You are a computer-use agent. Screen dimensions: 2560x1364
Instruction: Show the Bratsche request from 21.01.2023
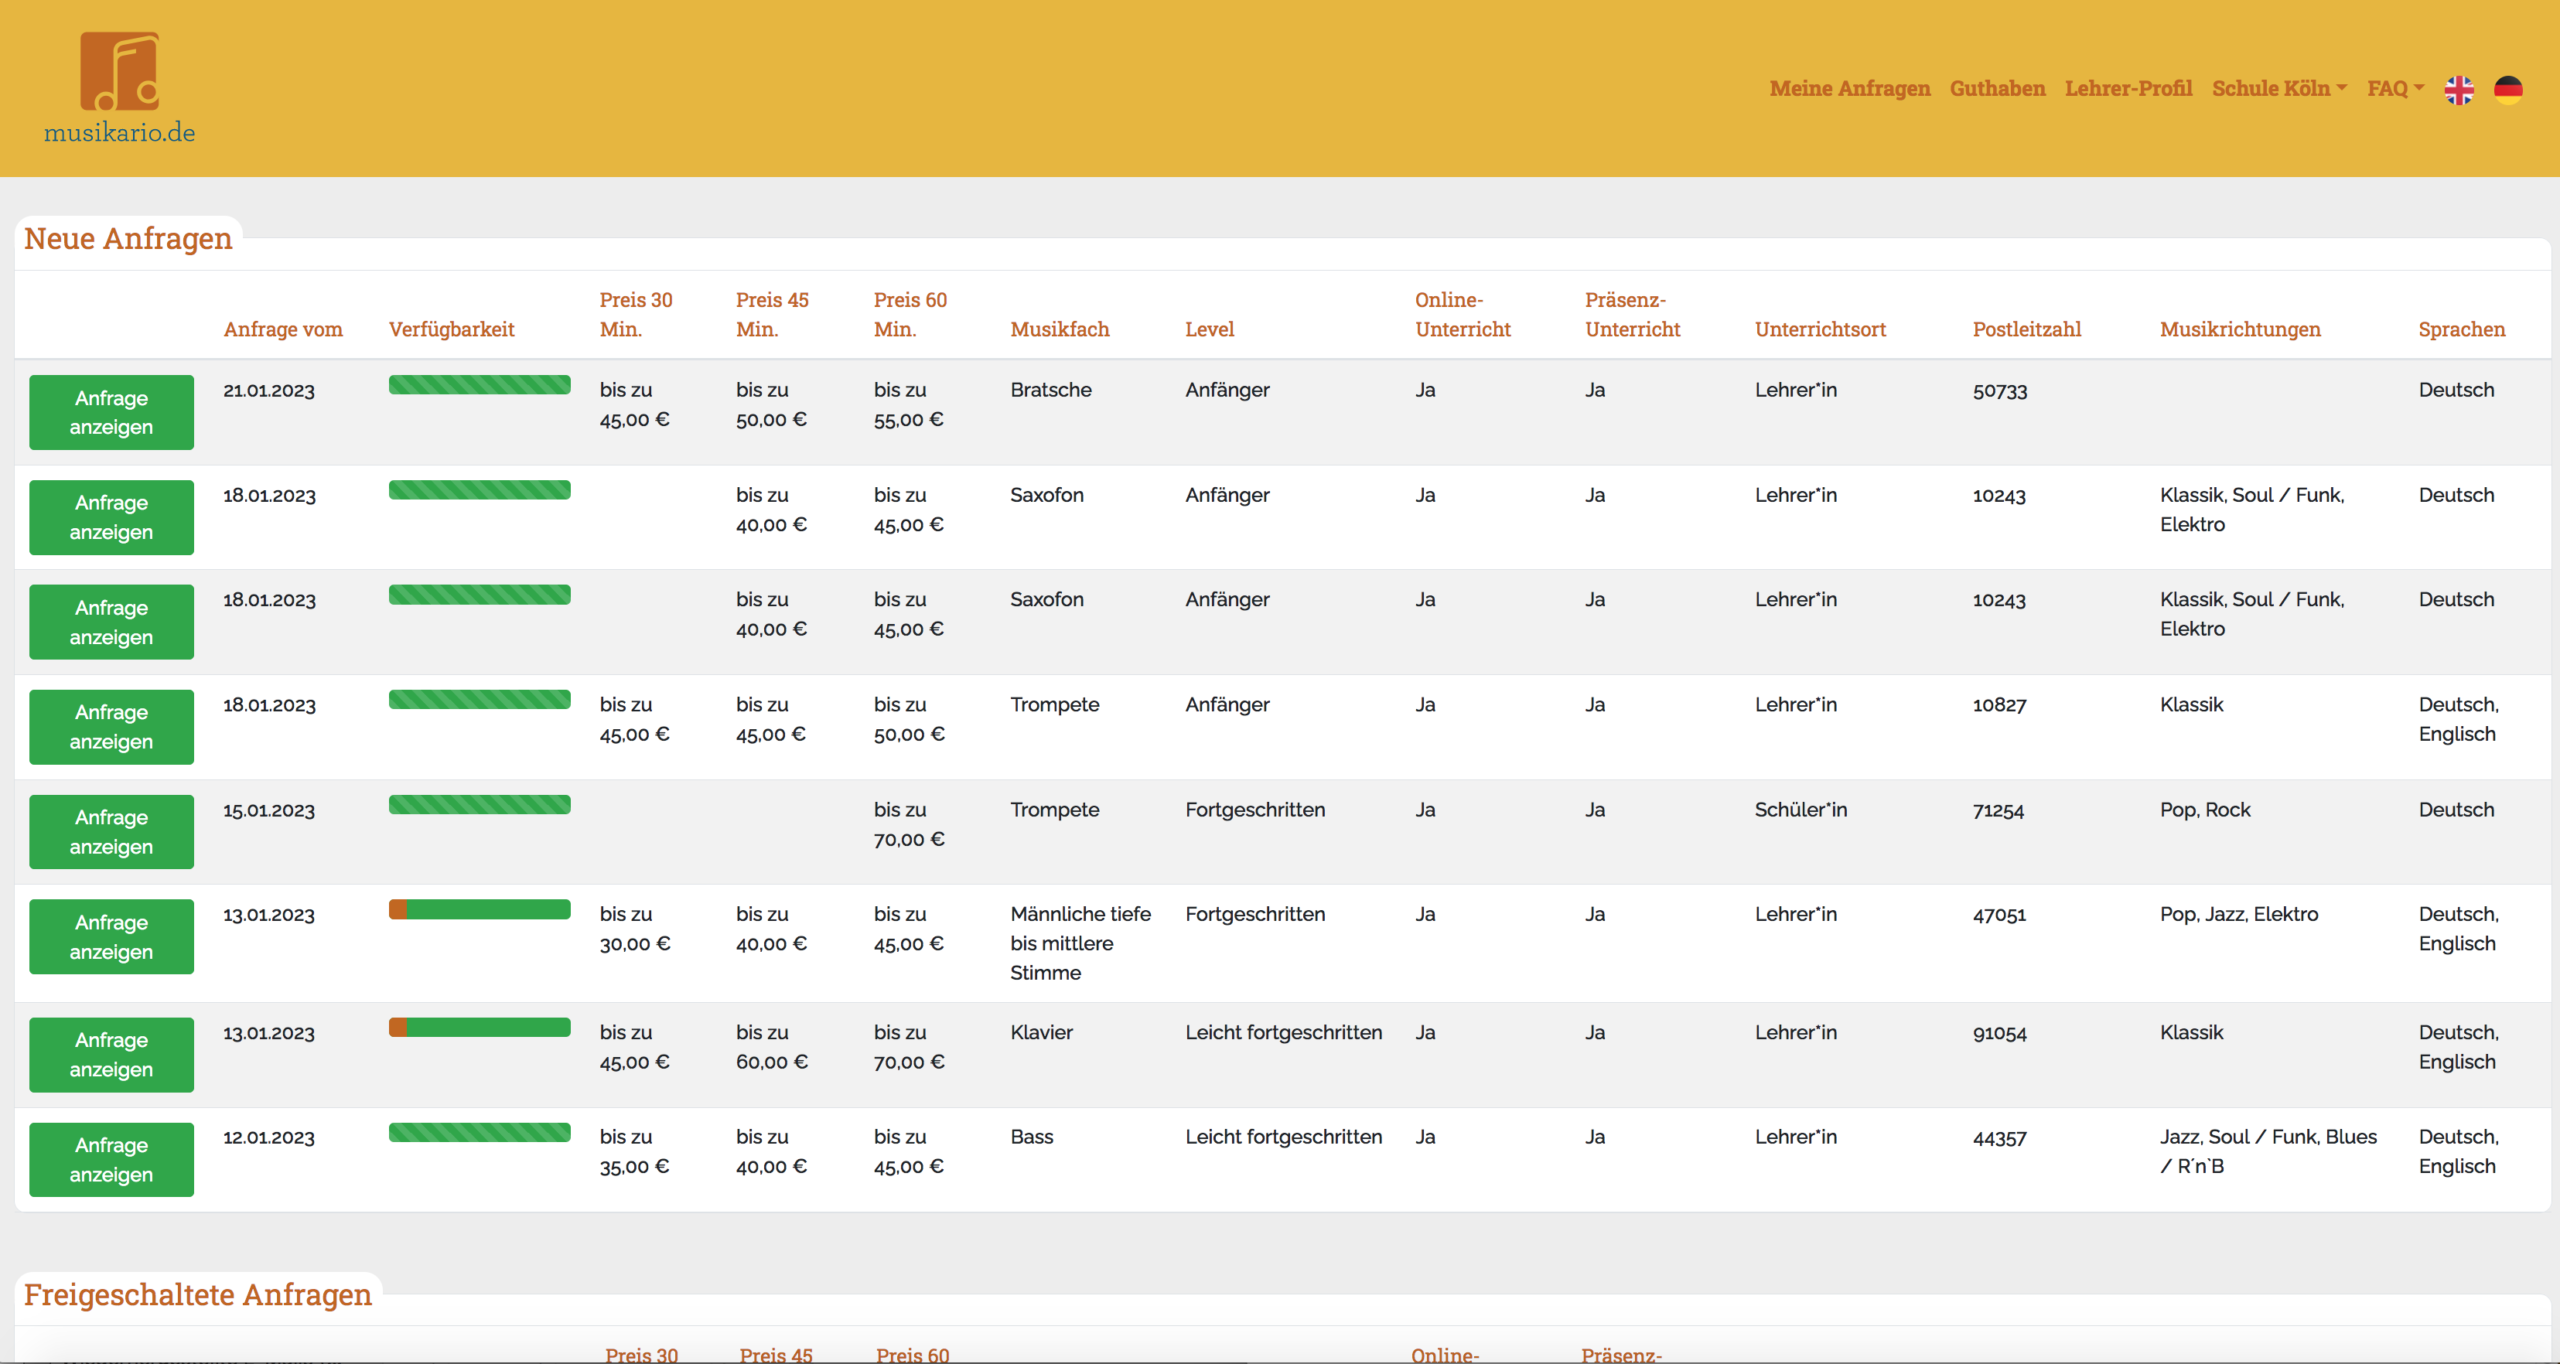point(111,412)
